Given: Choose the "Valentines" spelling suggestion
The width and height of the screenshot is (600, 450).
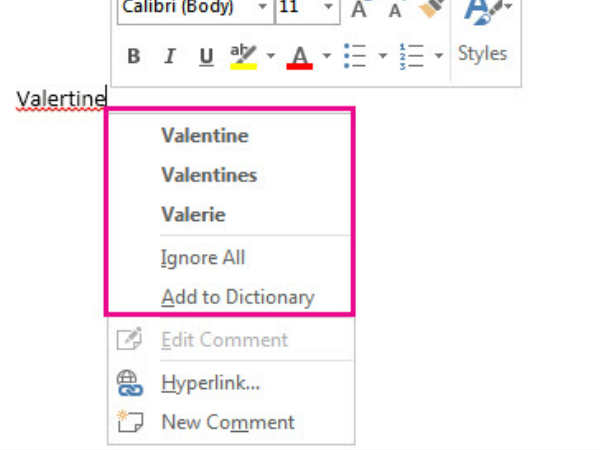Looking at the screenshot, I should click(x=209, y=175).
